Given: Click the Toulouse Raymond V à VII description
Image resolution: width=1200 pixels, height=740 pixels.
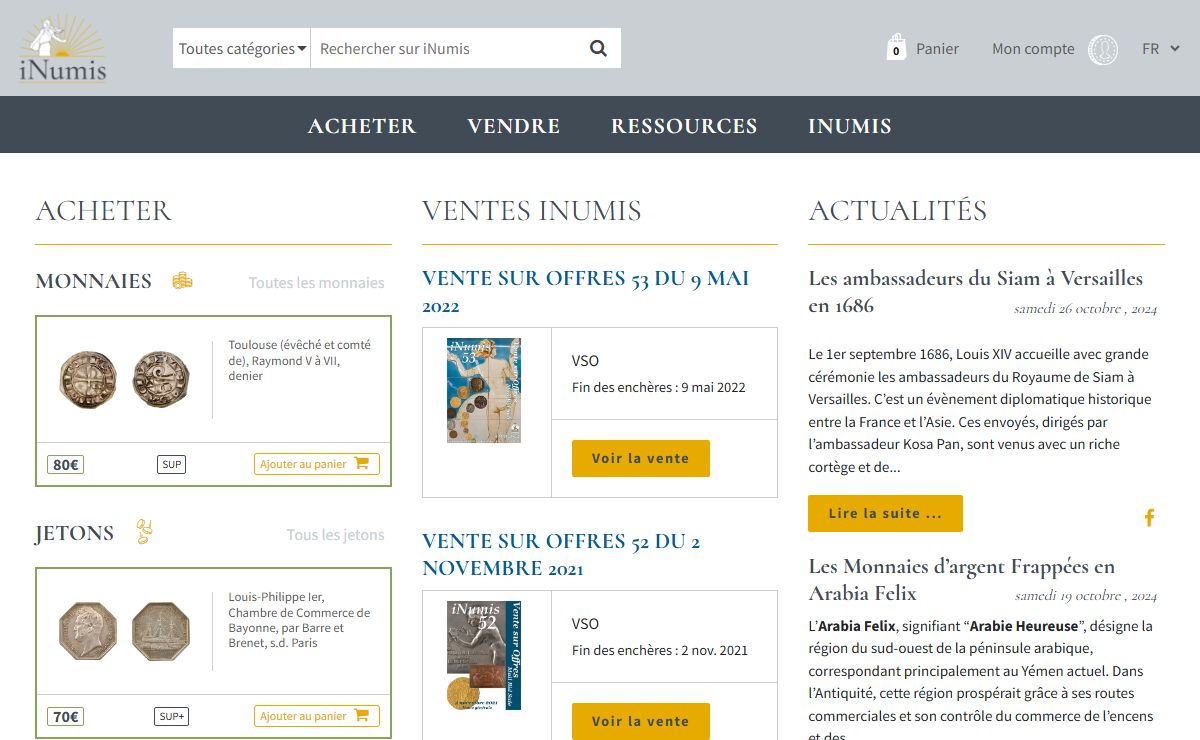Looking at the screenshot, I should click(x=299, y=360).
